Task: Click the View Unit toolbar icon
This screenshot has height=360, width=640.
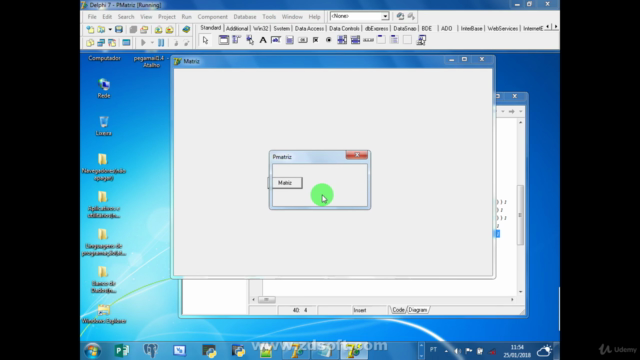Action: tap(90, 42)
